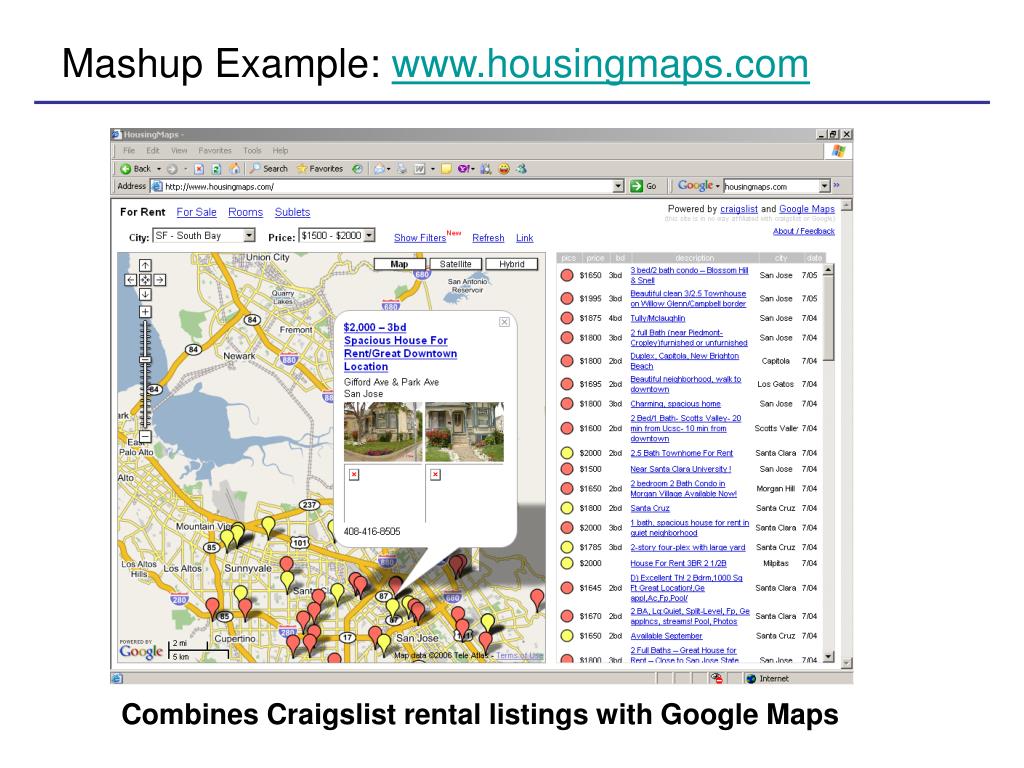Image resolution: width=1024 pixels, height=768 pixels.
Task: Click the browser Forward arrow icon
Action: [x=172, y=168]
